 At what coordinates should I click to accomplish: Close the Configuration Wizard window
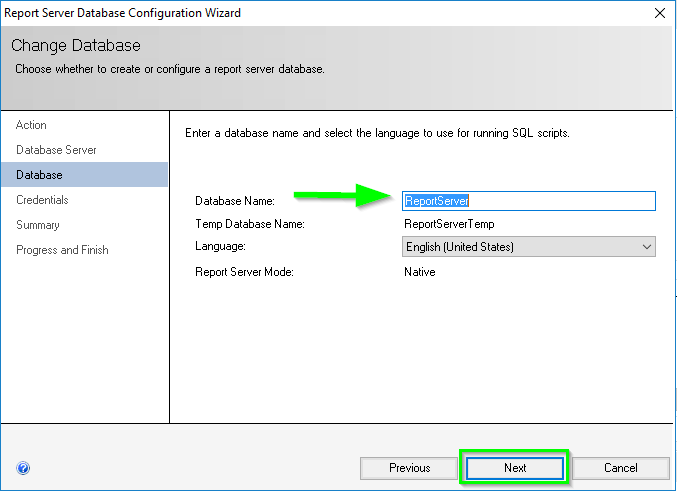659,13
